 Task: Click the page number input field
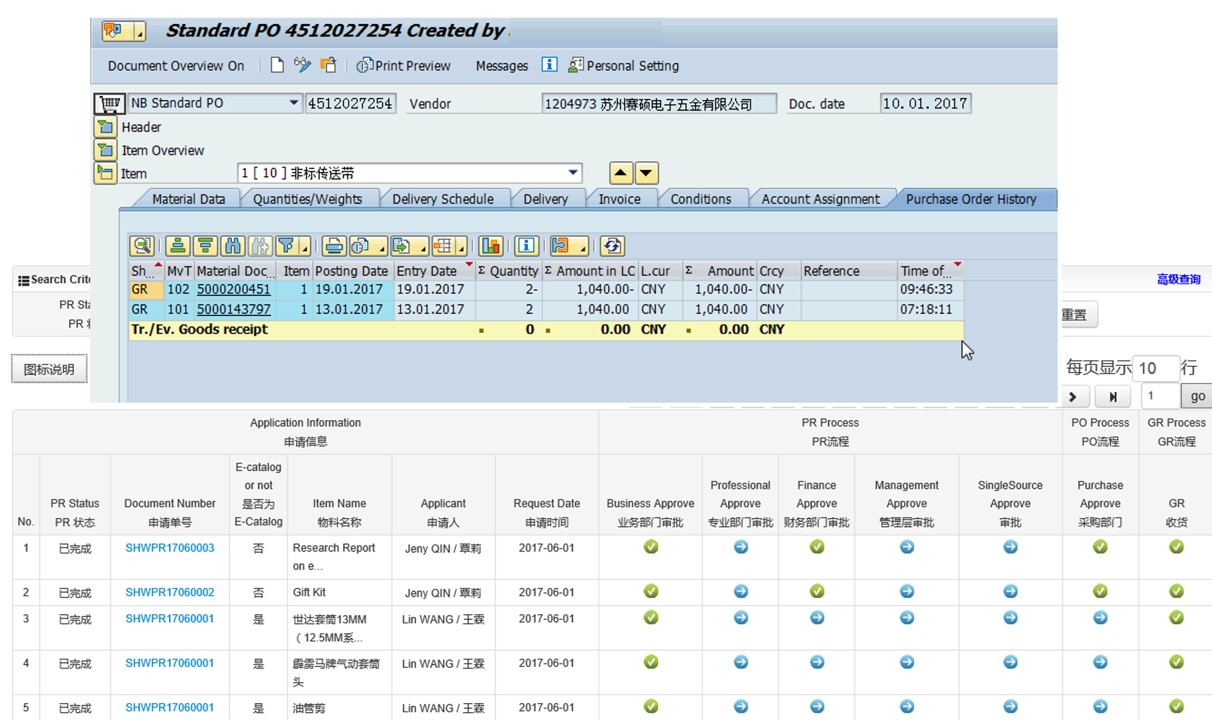point(1161,397)
